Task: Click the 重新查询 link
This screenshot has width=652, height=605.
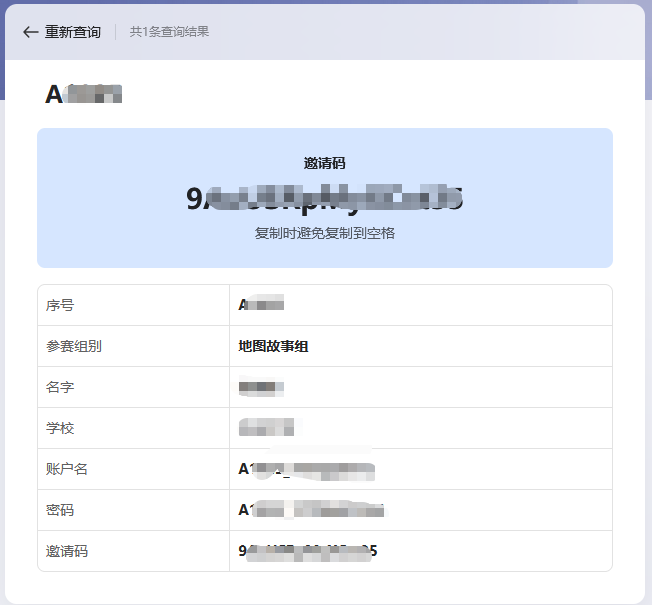Action: (x=73, y=32)
